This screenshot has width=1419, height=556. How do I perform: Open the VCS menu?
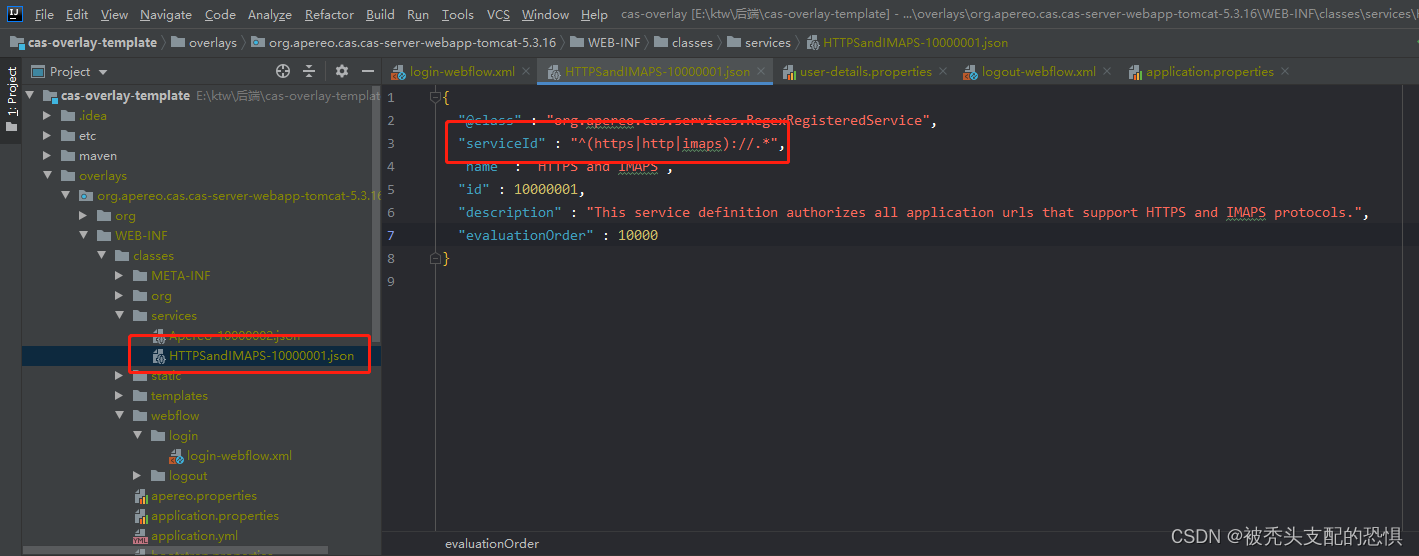(498, 14)
